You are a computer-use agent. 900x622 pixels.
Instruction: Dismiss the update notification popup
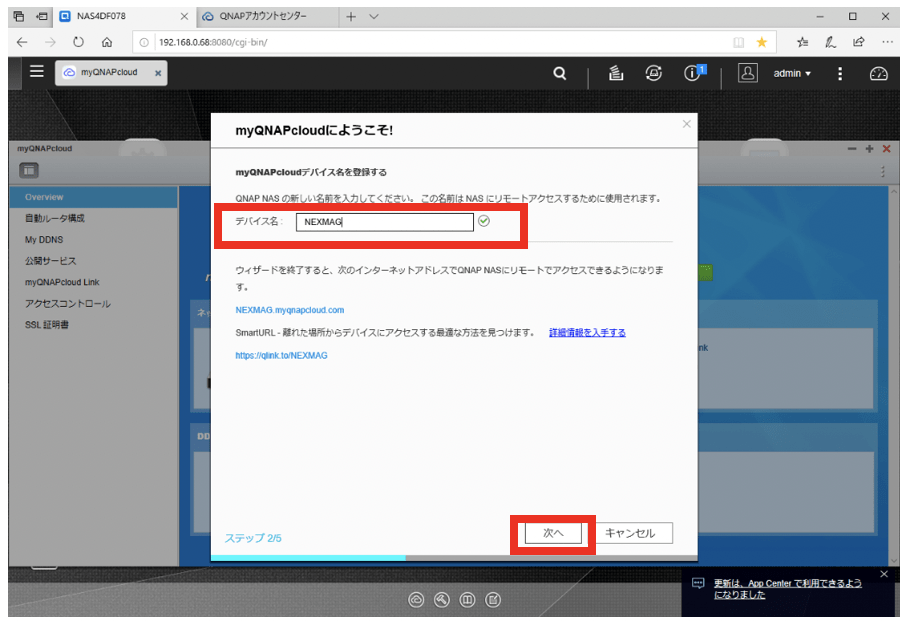click(x=884, y=574)
